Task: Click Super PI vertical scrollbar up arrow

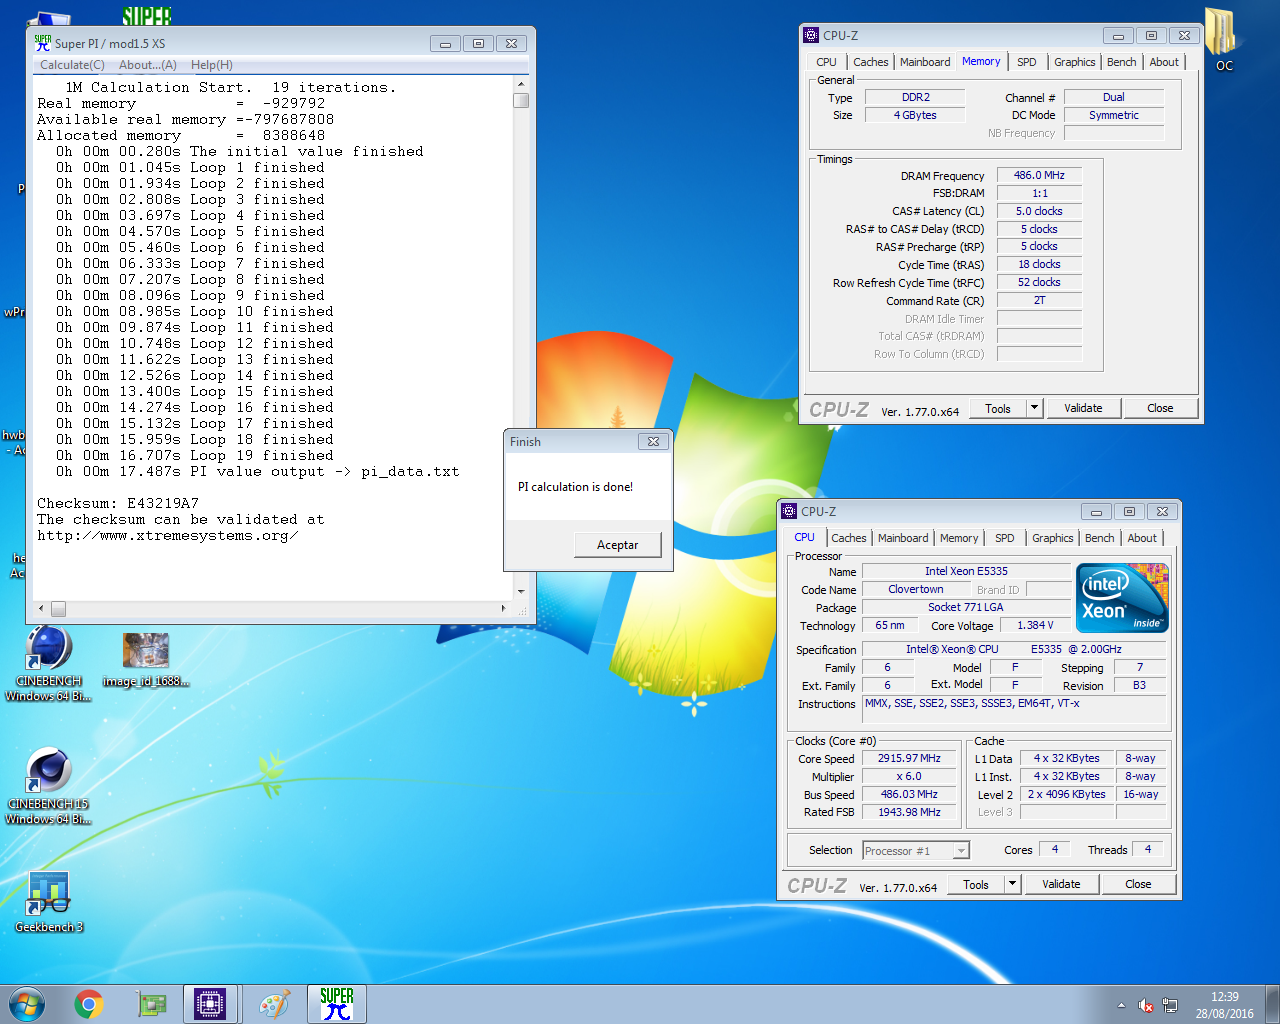Action: click(521, 85)
